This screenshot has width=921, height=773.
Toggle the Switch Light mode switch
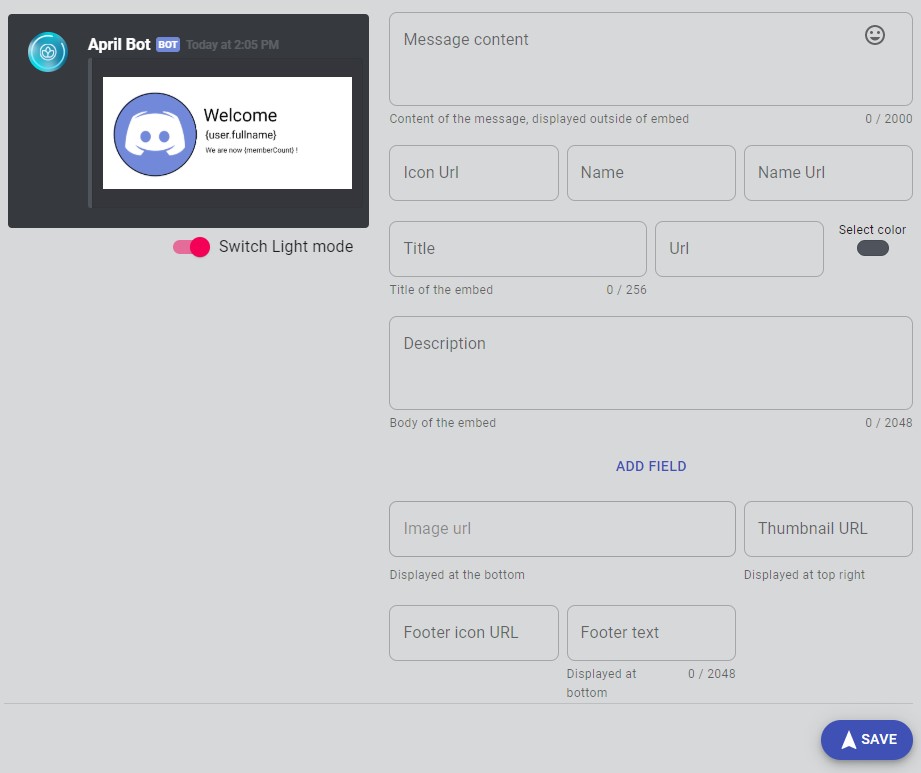pos(191,247)
